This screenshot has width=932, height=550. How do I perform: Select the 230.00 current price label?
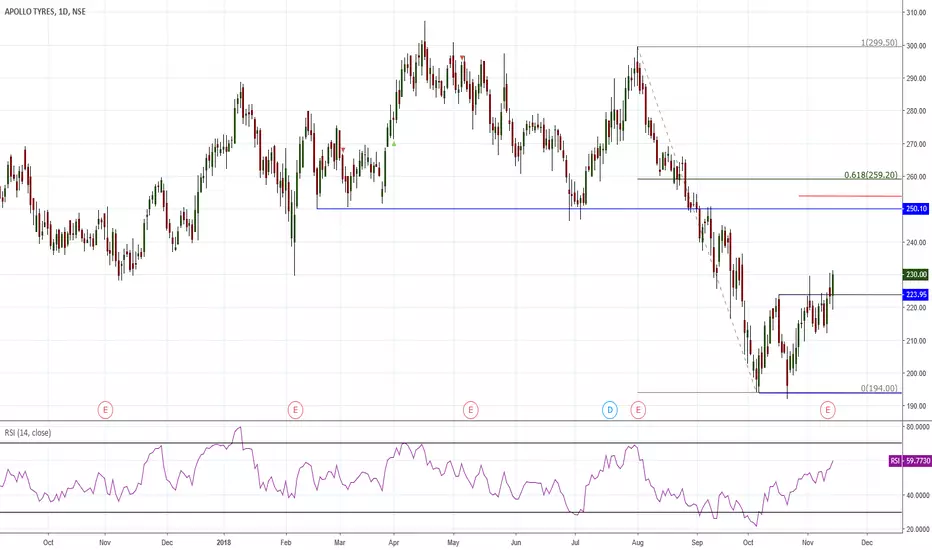click(x=915, y=274)
